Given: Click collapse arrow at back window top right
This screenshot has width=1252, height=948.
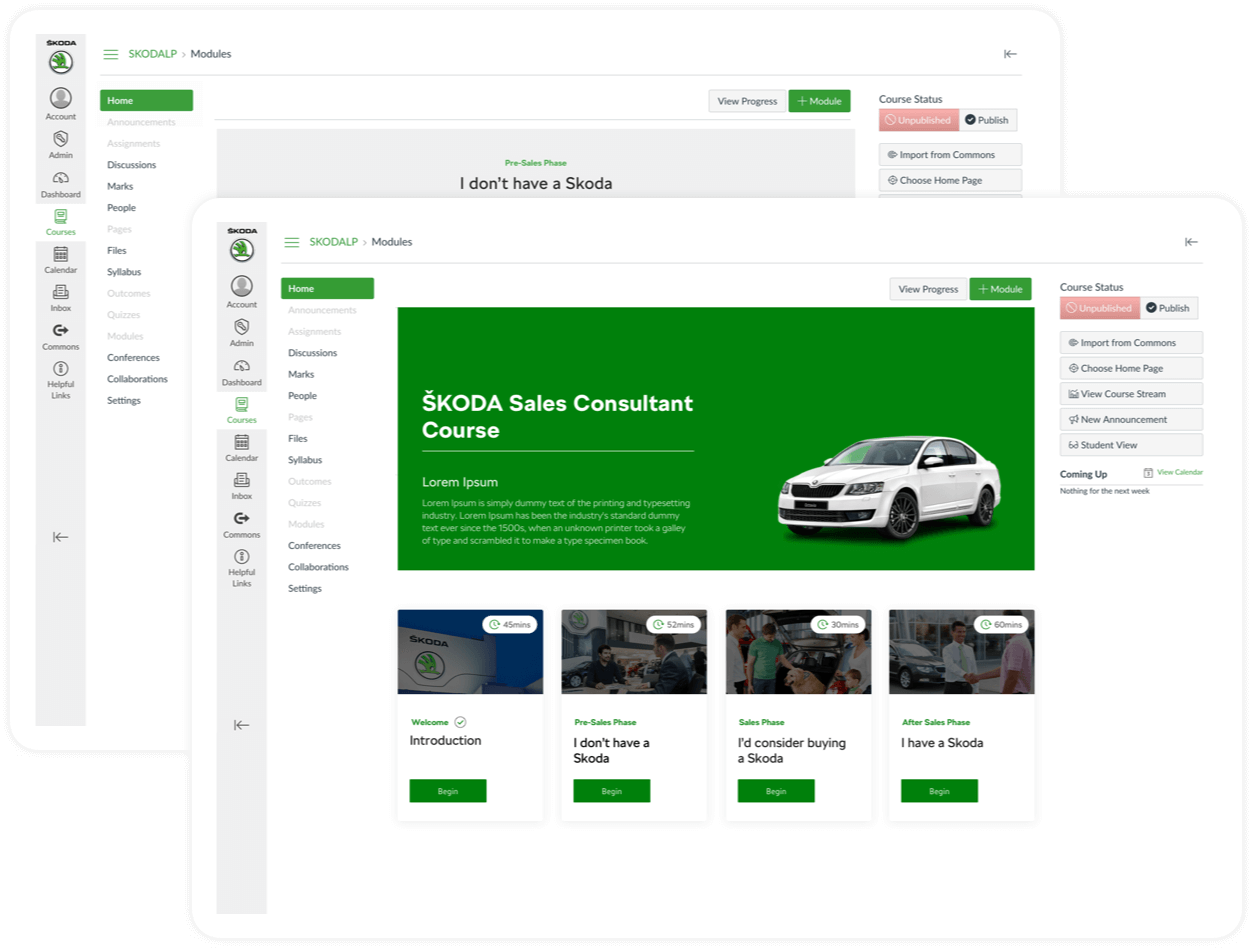Looking at the screenshot, I should 1010,54.
